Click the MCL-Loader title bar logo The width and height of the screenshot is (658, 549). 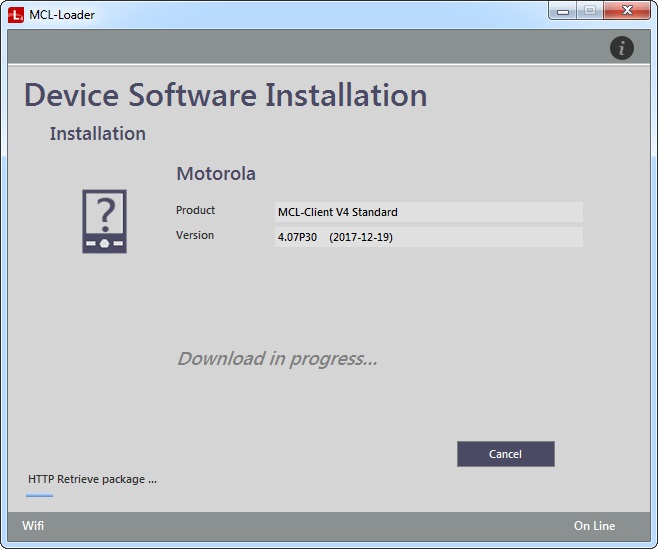tap(16, 15)
